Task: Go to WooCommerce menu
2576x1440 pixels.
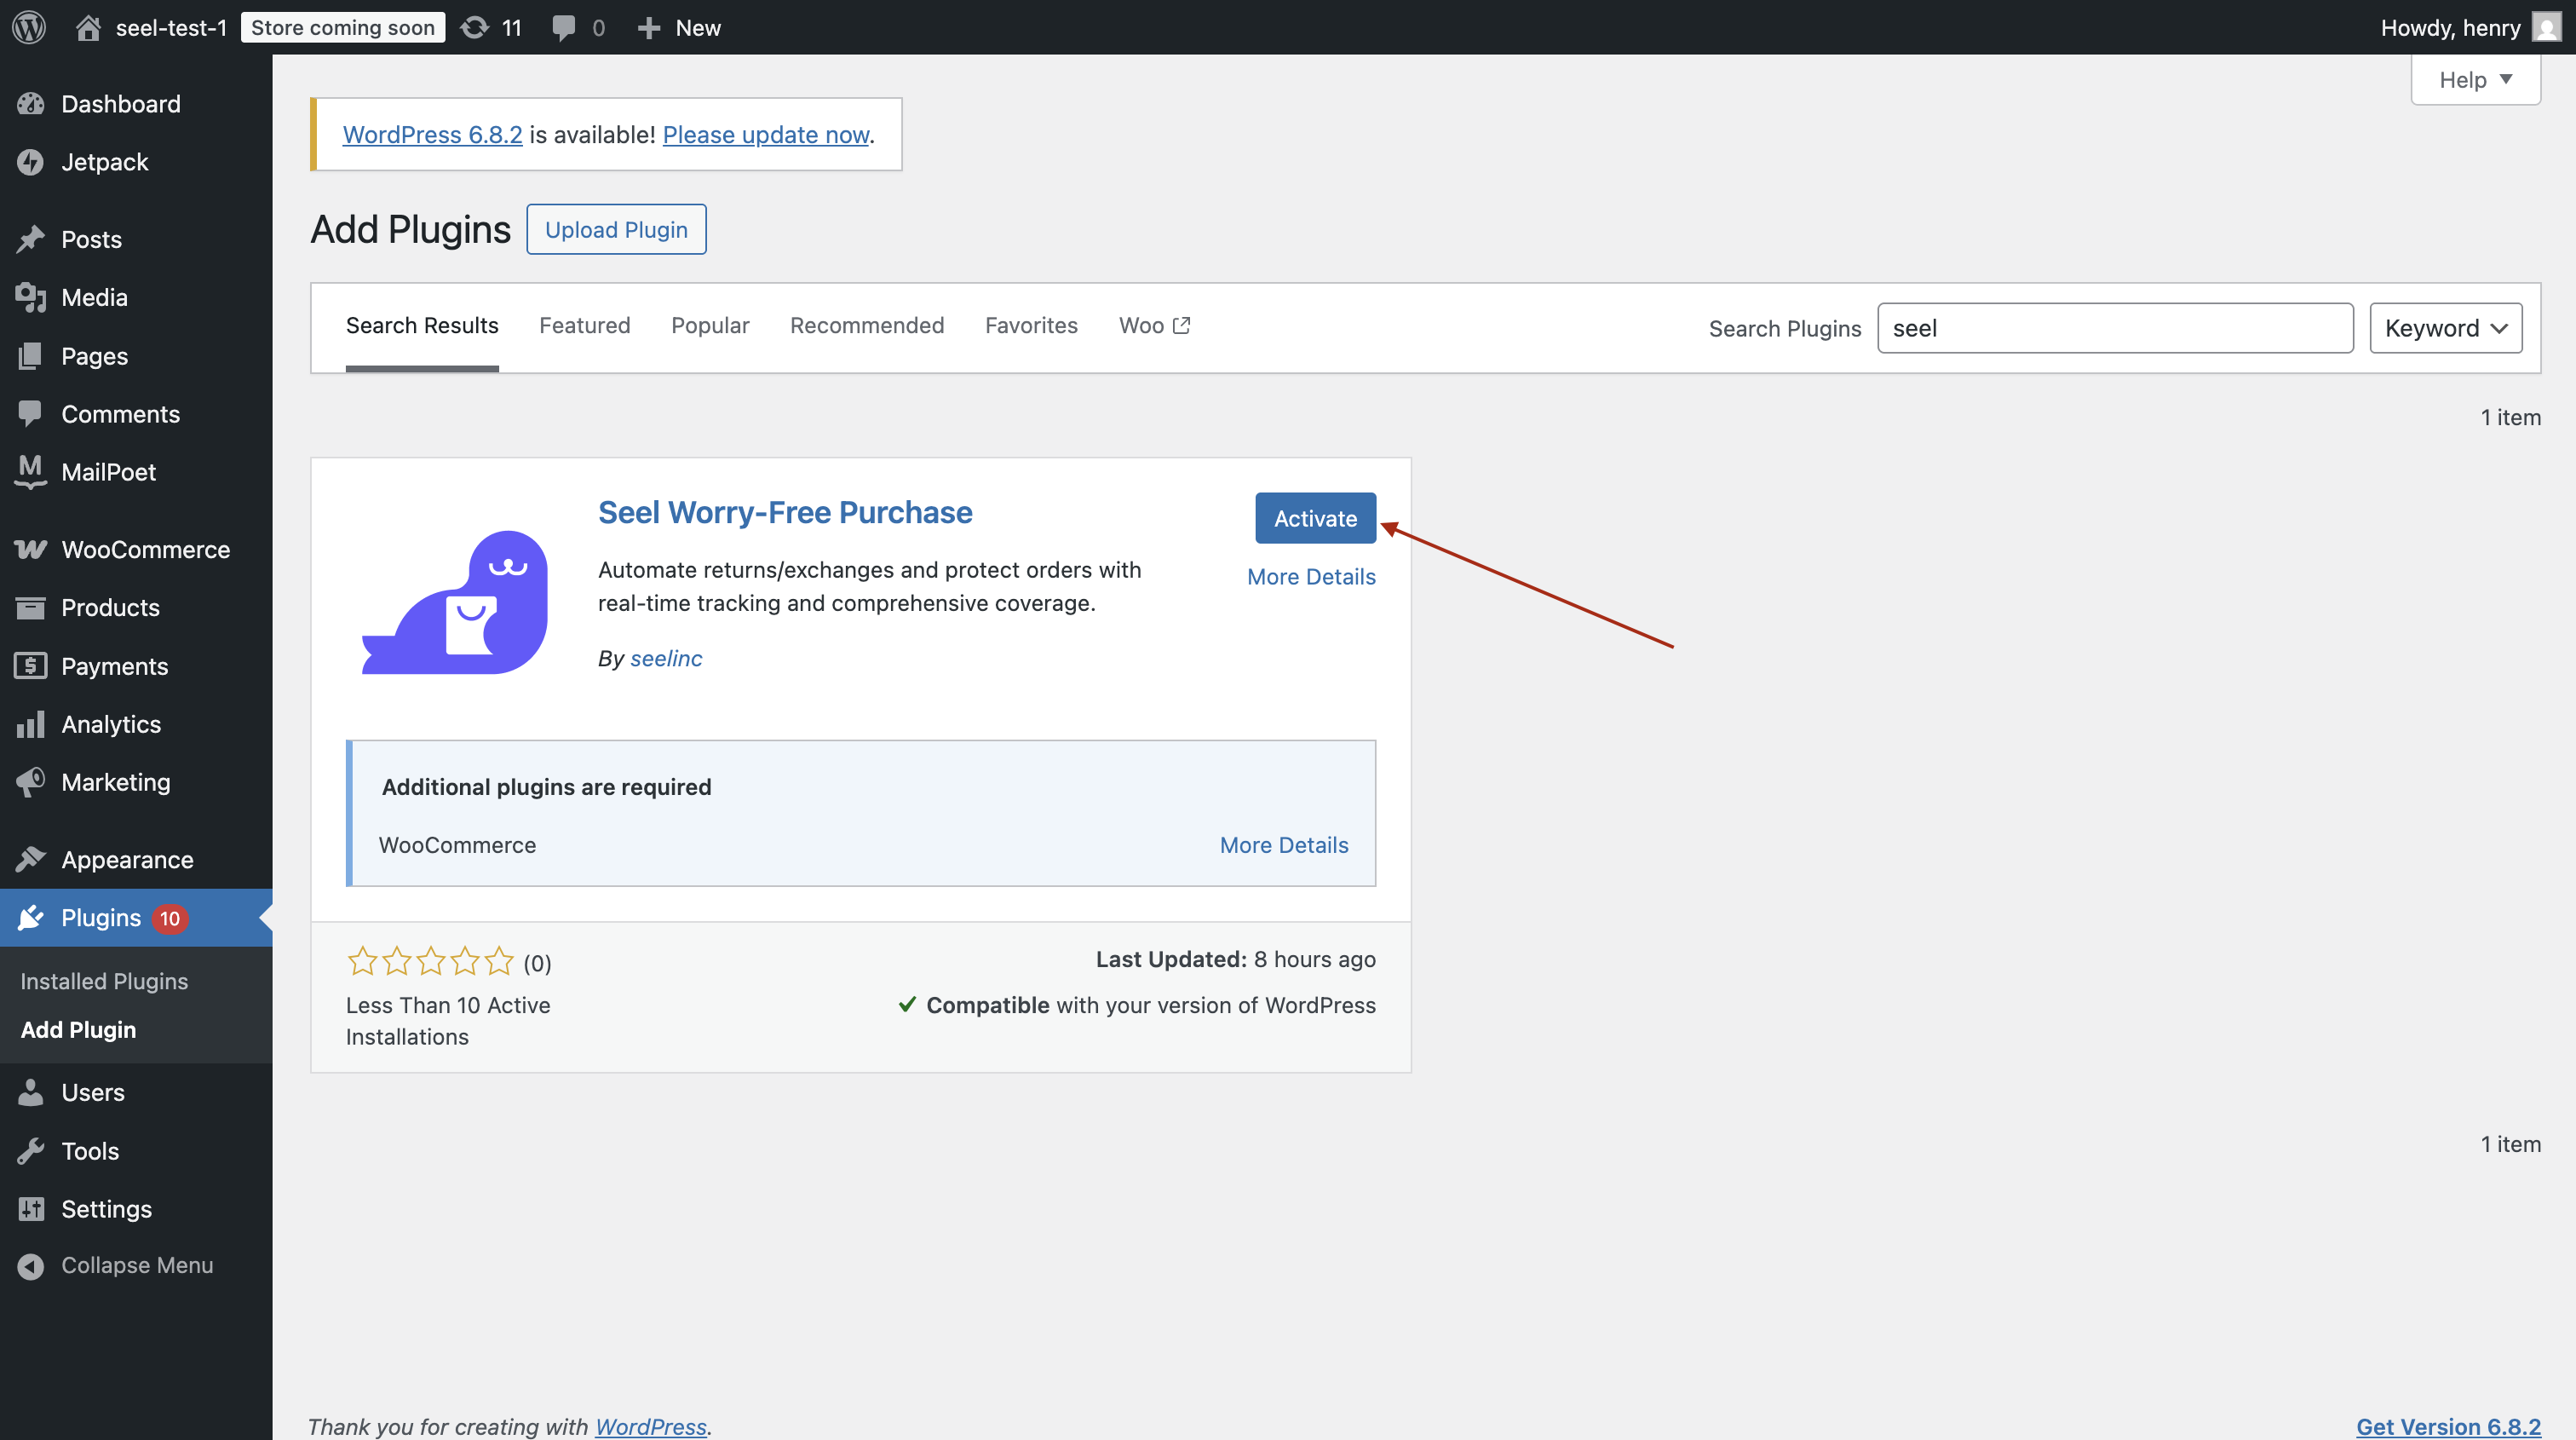Action: point(145,549)
